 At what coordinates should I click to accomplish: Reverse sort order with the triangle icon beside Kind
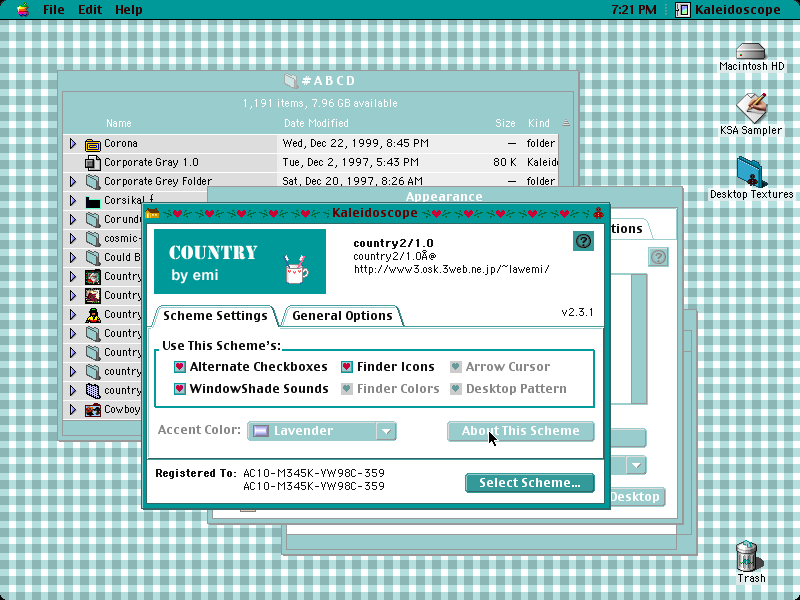pyautogui.click(x=566, y=123)
